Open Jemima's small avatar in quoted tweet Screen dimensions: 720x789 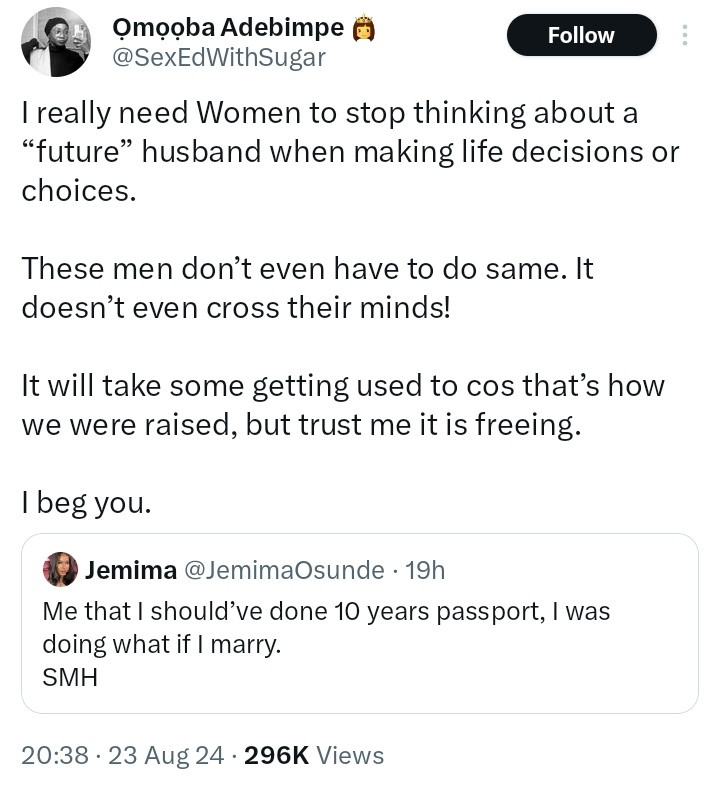tap(60, 569)
